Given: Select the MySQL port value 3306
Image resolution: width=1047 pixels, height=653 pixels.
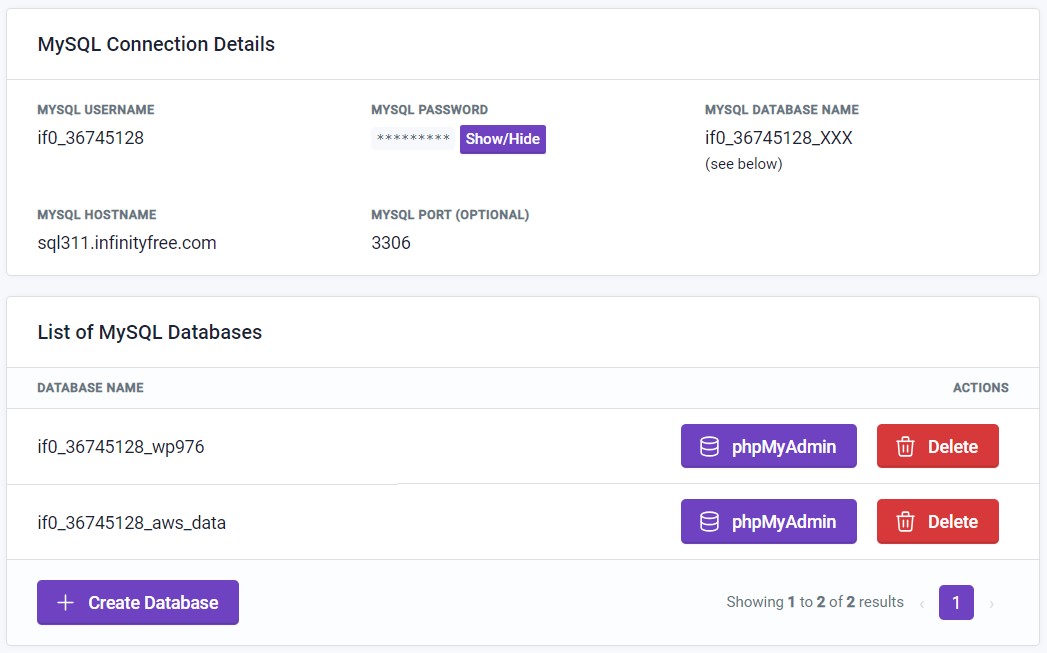Looking at the screenshot, I should 391,242.
